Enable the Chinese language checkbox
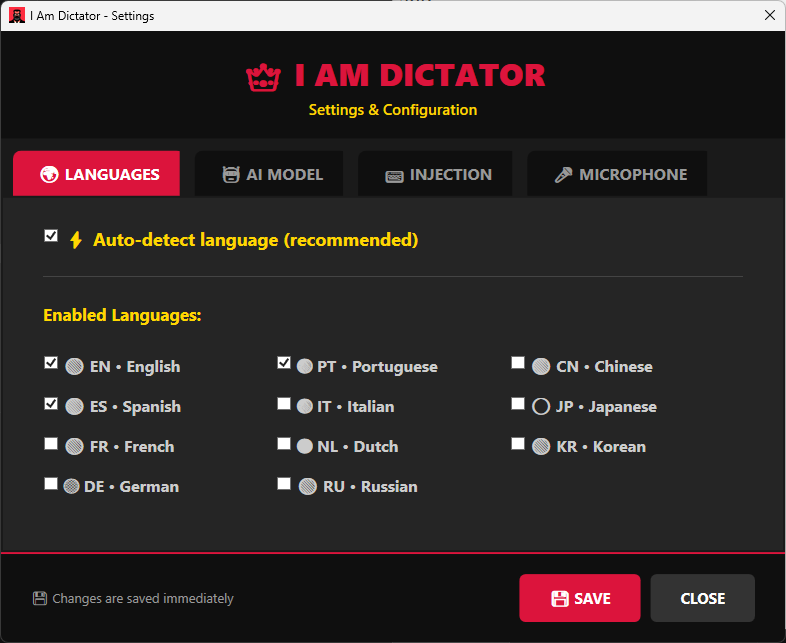This screenshot has width=786, height=643. (x=518, y=363)
